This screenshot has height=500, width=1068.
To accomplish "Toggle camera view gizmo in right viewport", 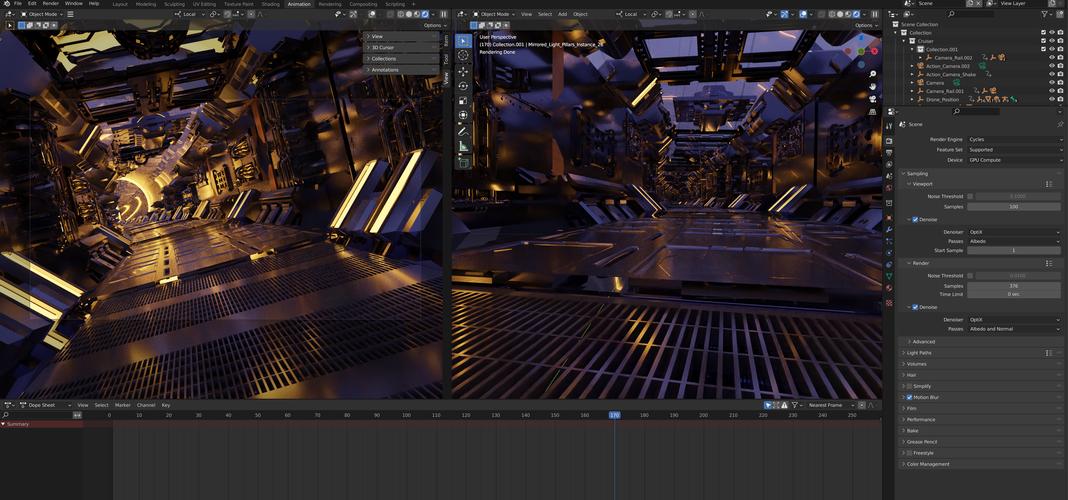I will [x=873, y=99].
